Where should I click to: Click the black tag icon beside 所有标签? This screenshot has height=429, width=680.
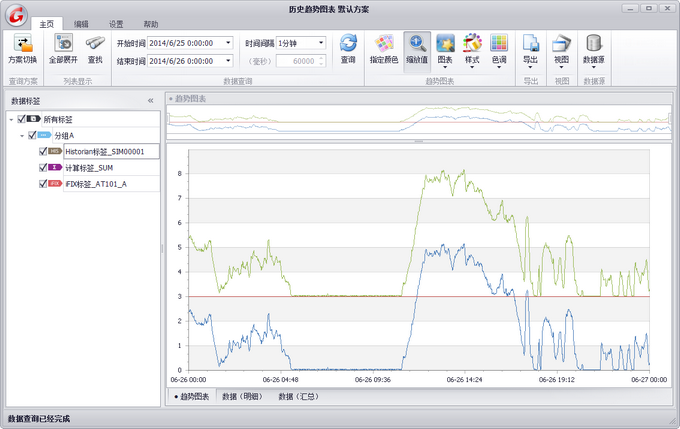click(33, 119)
